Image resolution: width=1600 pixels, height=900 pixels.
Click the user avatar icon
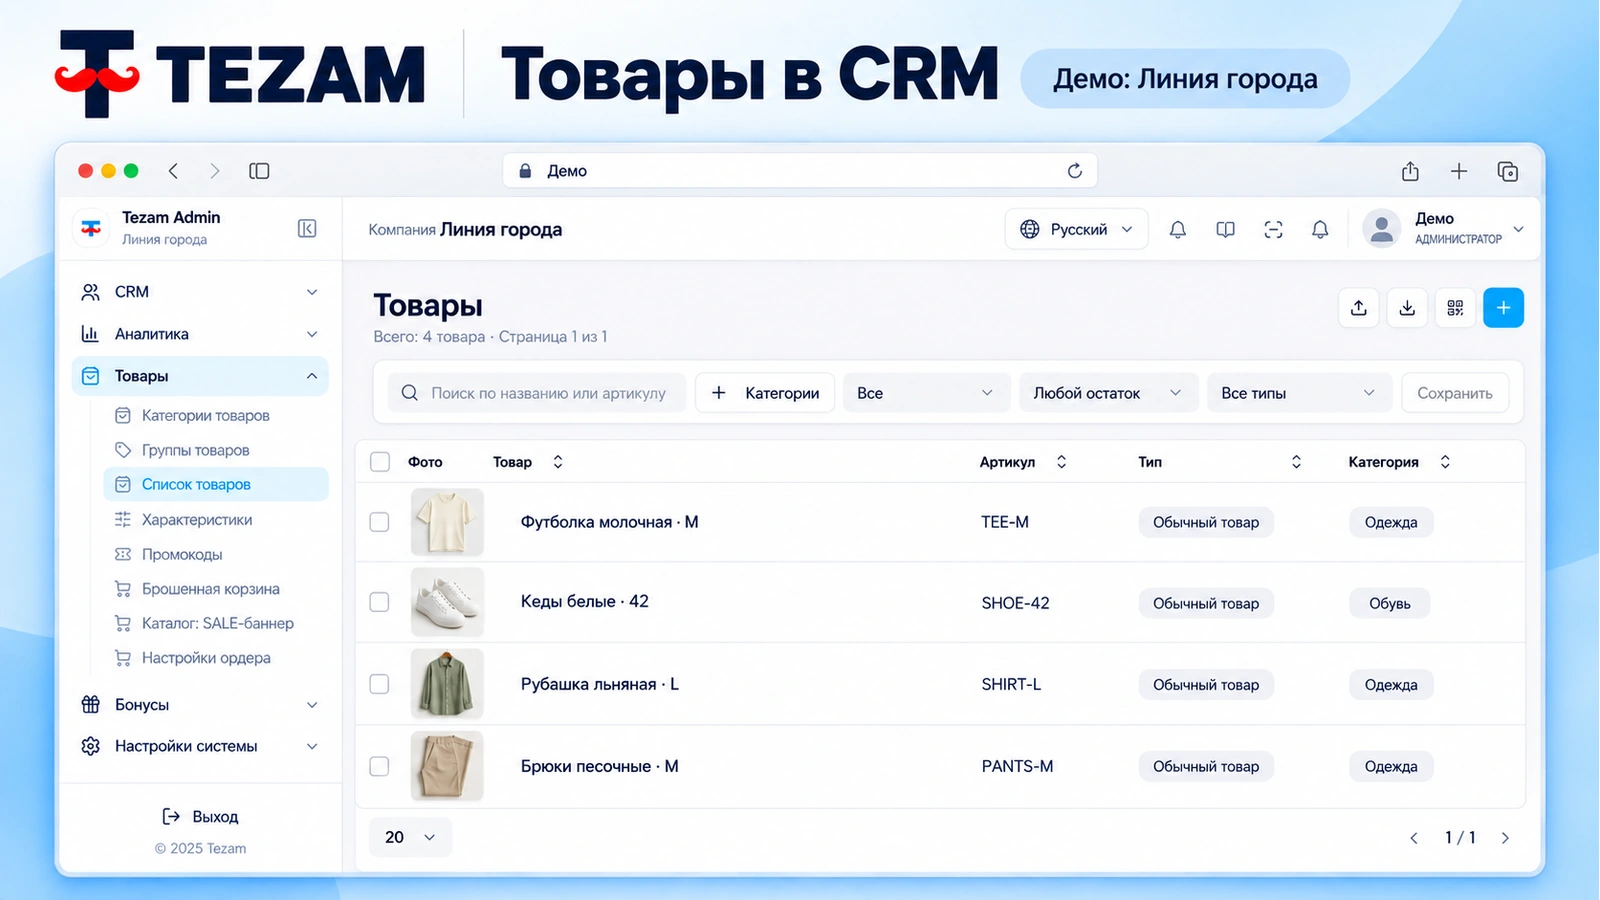1381,229
